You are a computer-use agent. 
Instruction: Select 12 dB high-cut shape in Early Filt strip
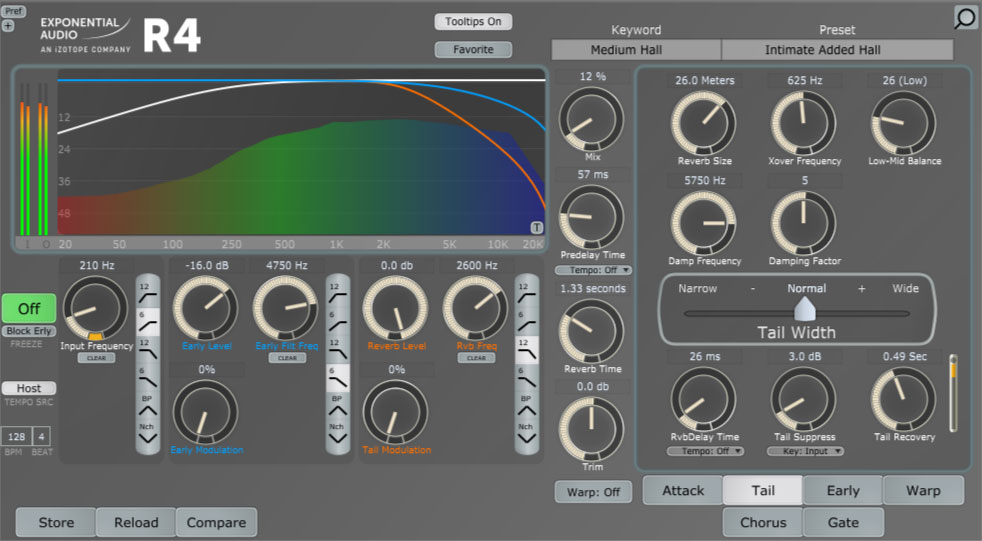(x=338, y=350)
